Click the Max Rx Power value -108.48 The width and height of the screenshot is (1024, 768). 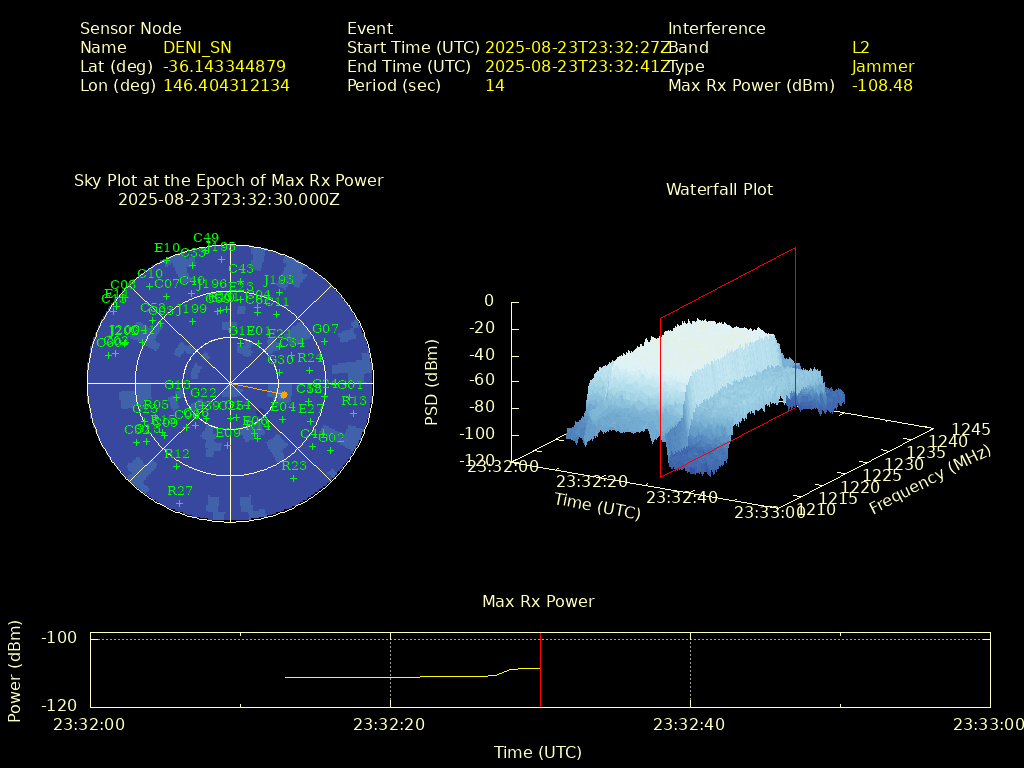[x=882, y=86]
